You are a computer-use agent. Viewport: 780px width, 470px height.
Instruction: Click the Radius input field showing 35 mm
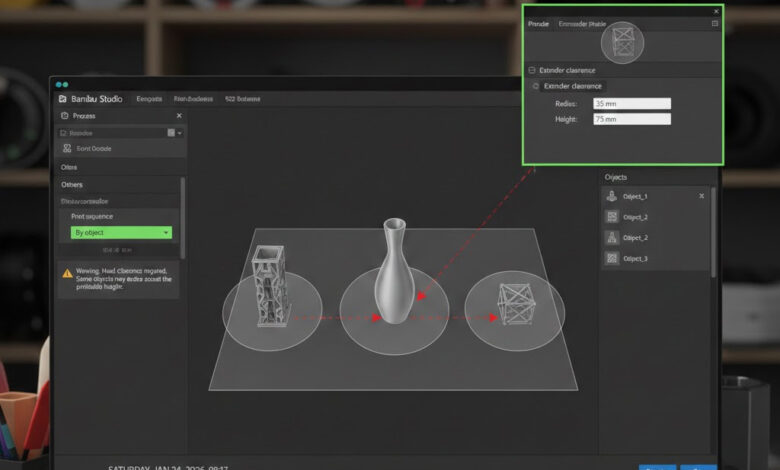point(631,104)
